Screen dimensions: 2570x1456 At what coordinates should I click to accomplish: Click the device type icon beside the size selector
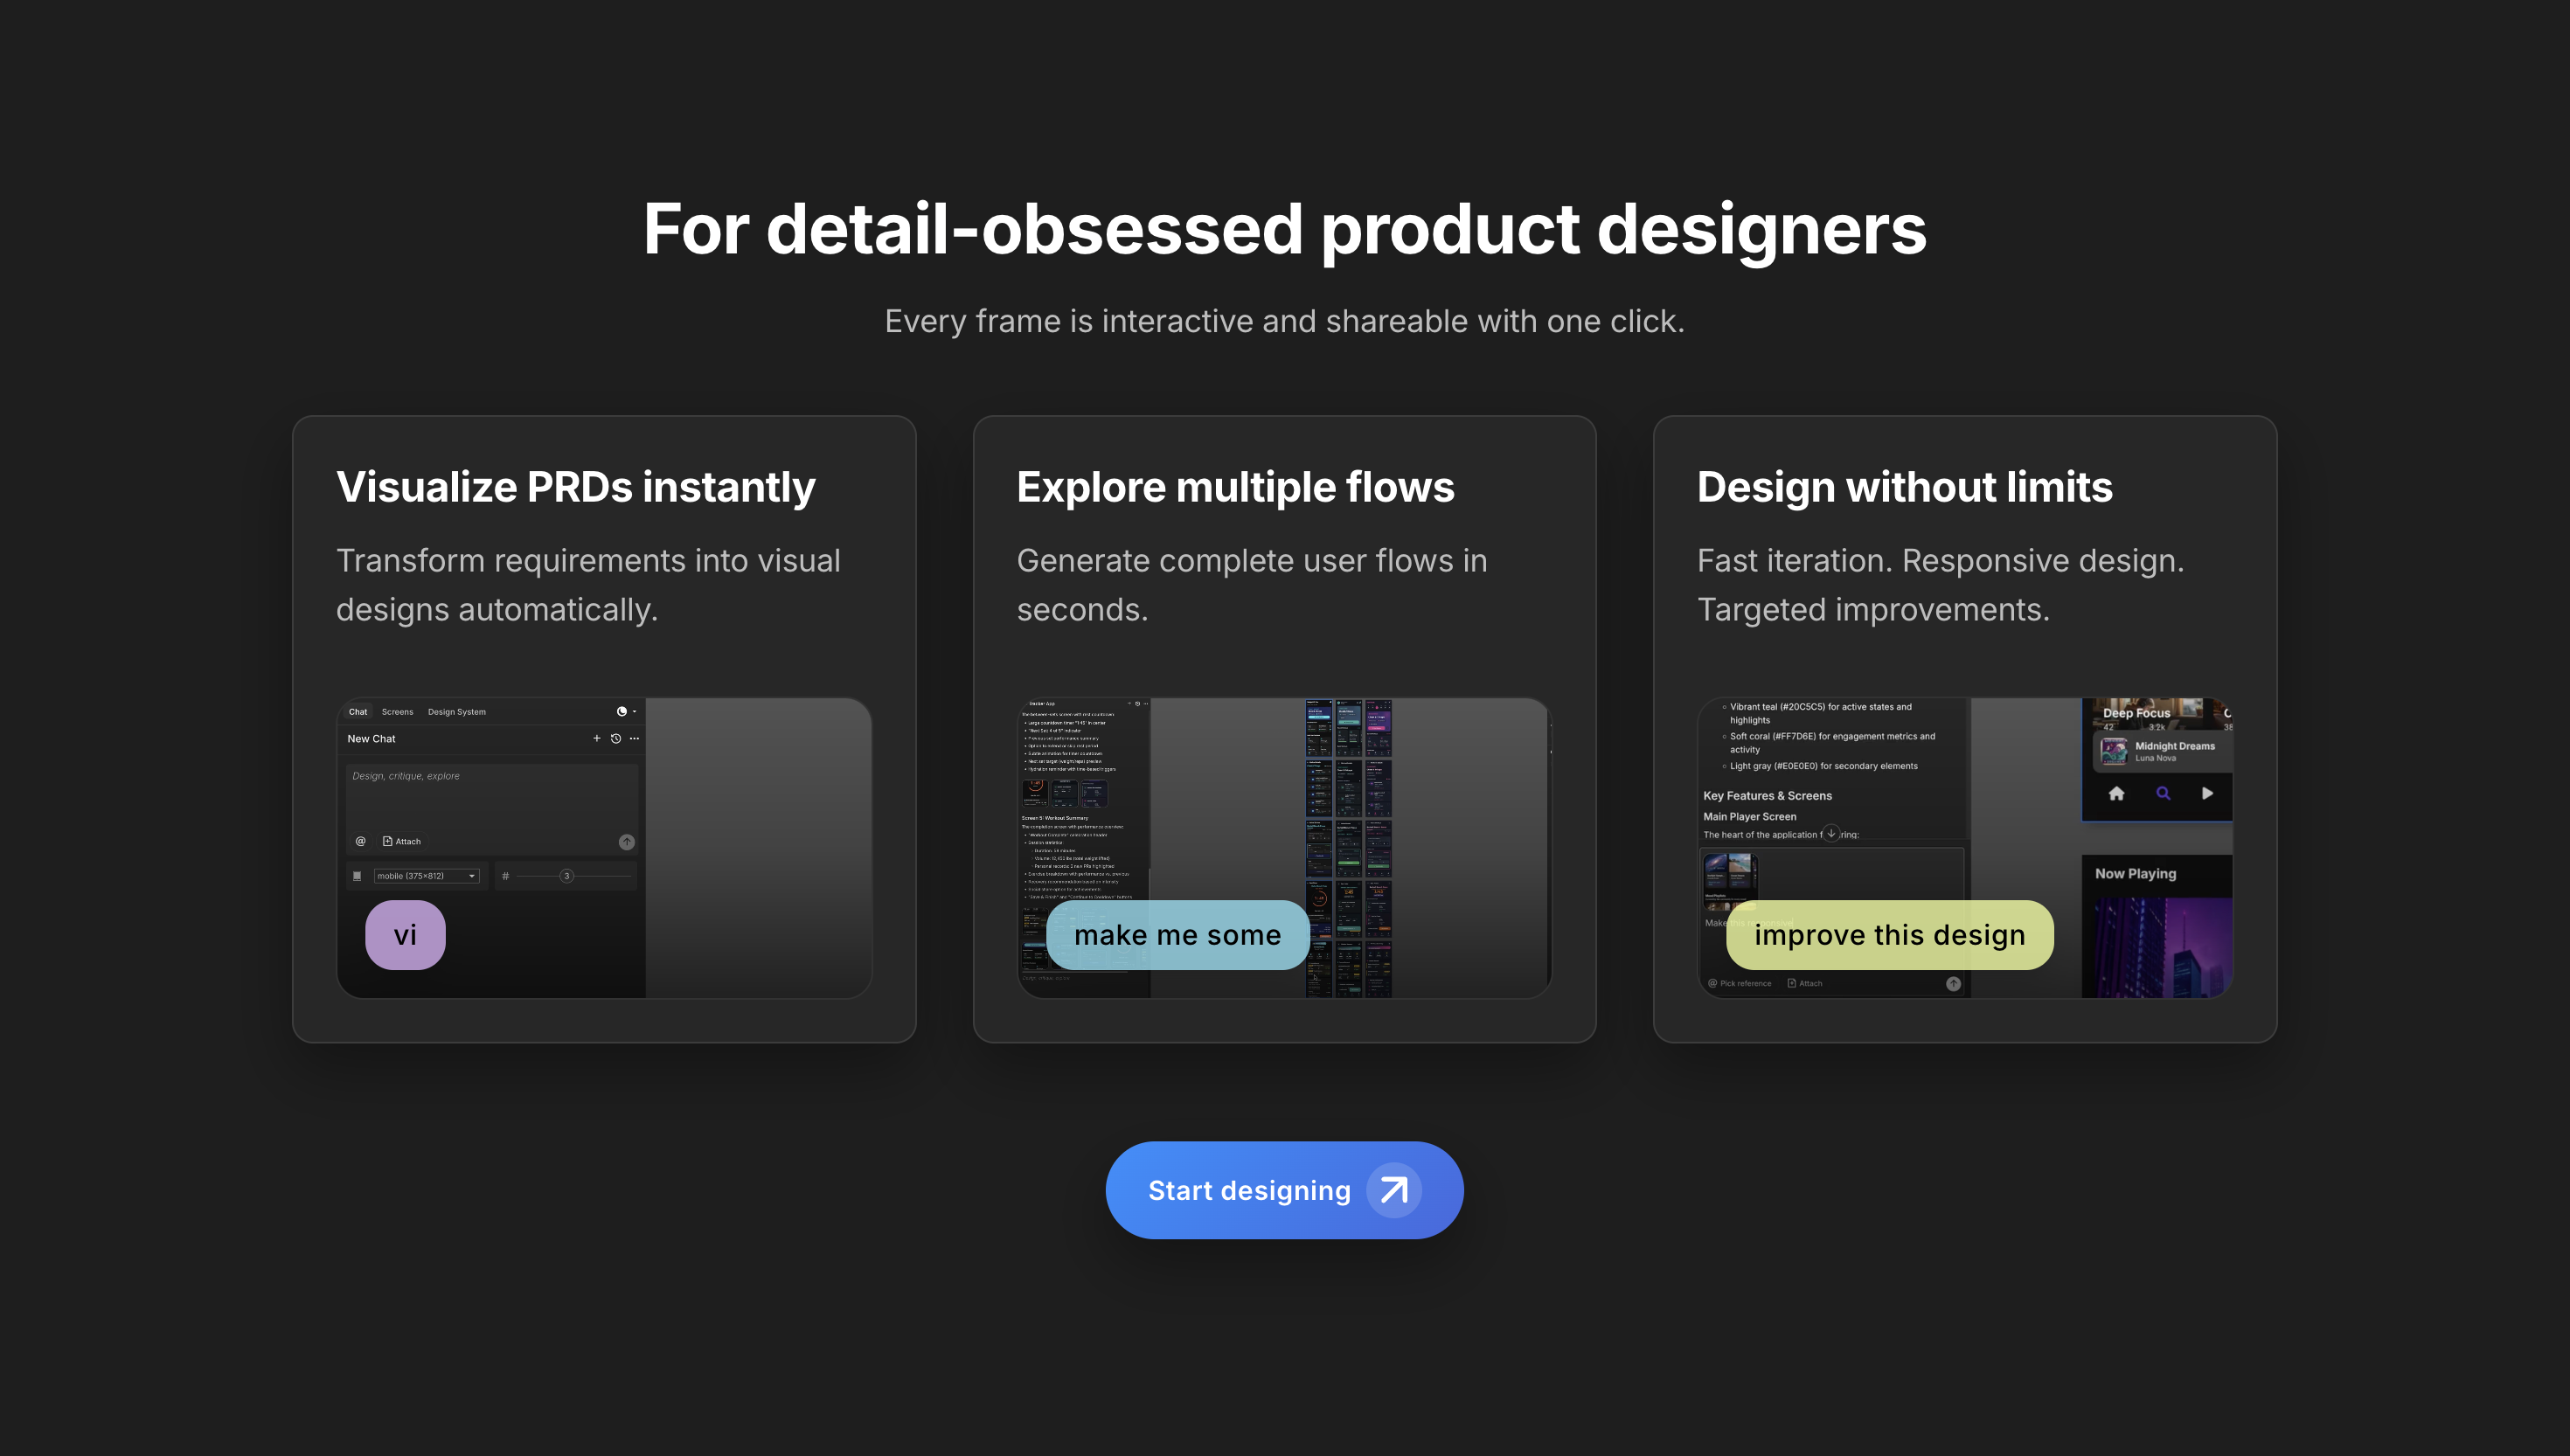point(358,876)
